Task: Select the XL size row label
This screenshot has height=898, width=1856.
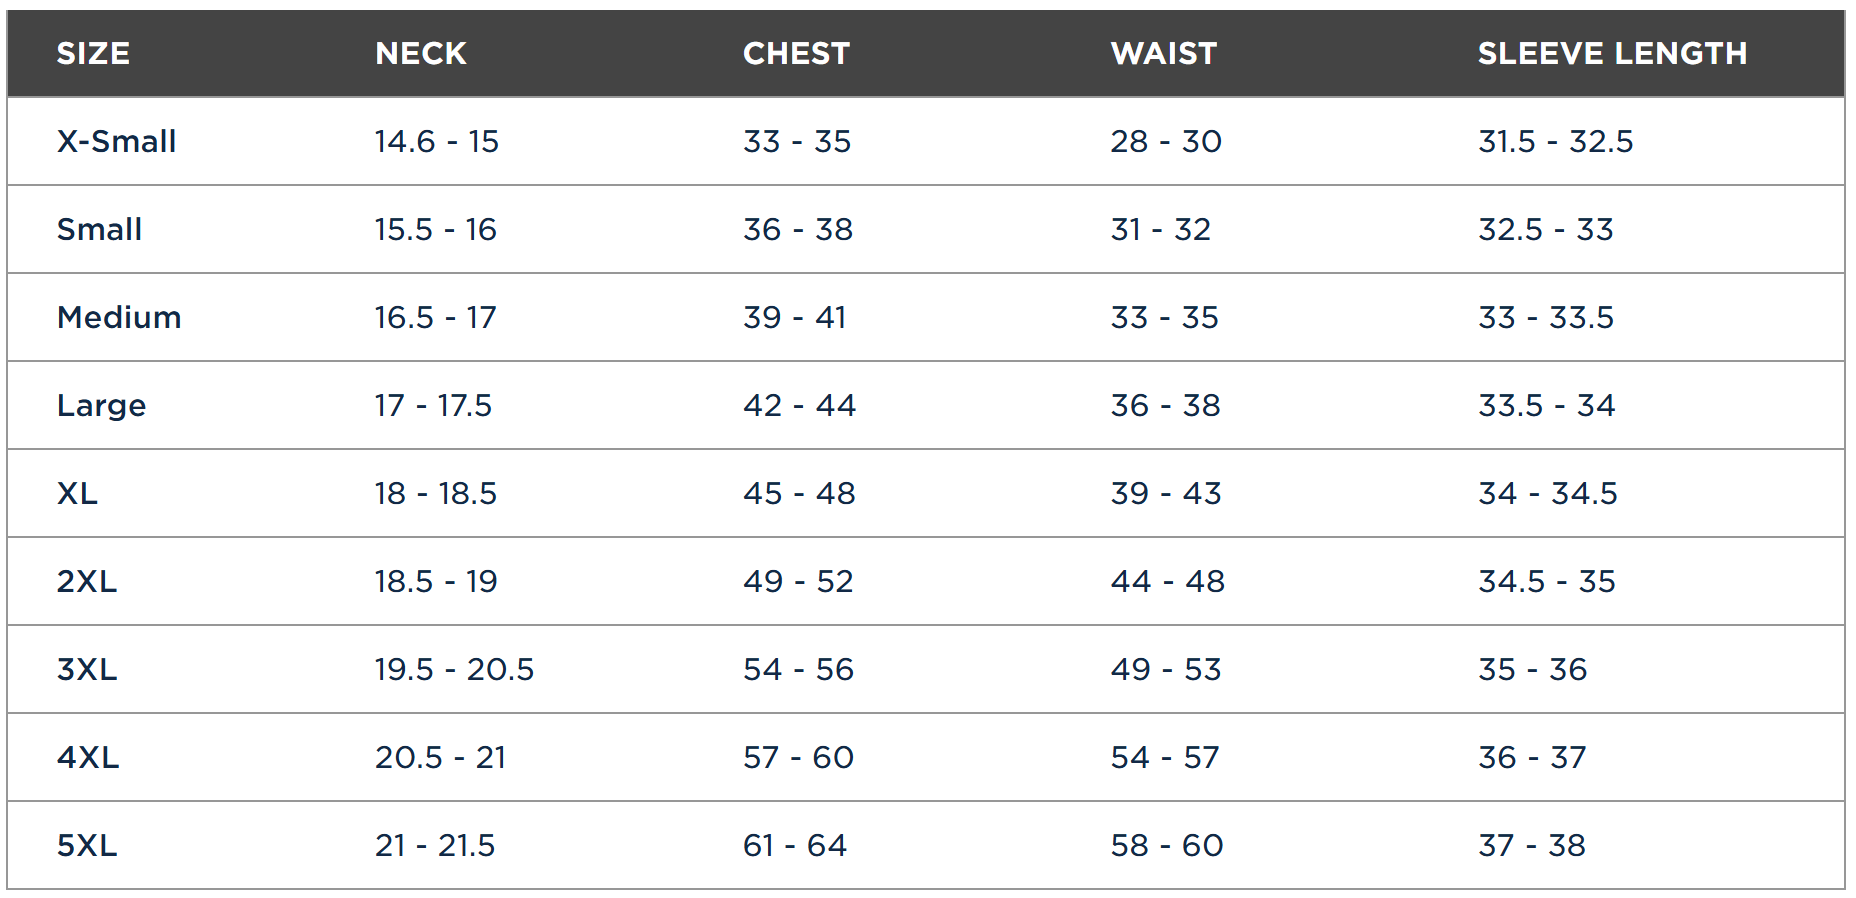Action: 77,493
